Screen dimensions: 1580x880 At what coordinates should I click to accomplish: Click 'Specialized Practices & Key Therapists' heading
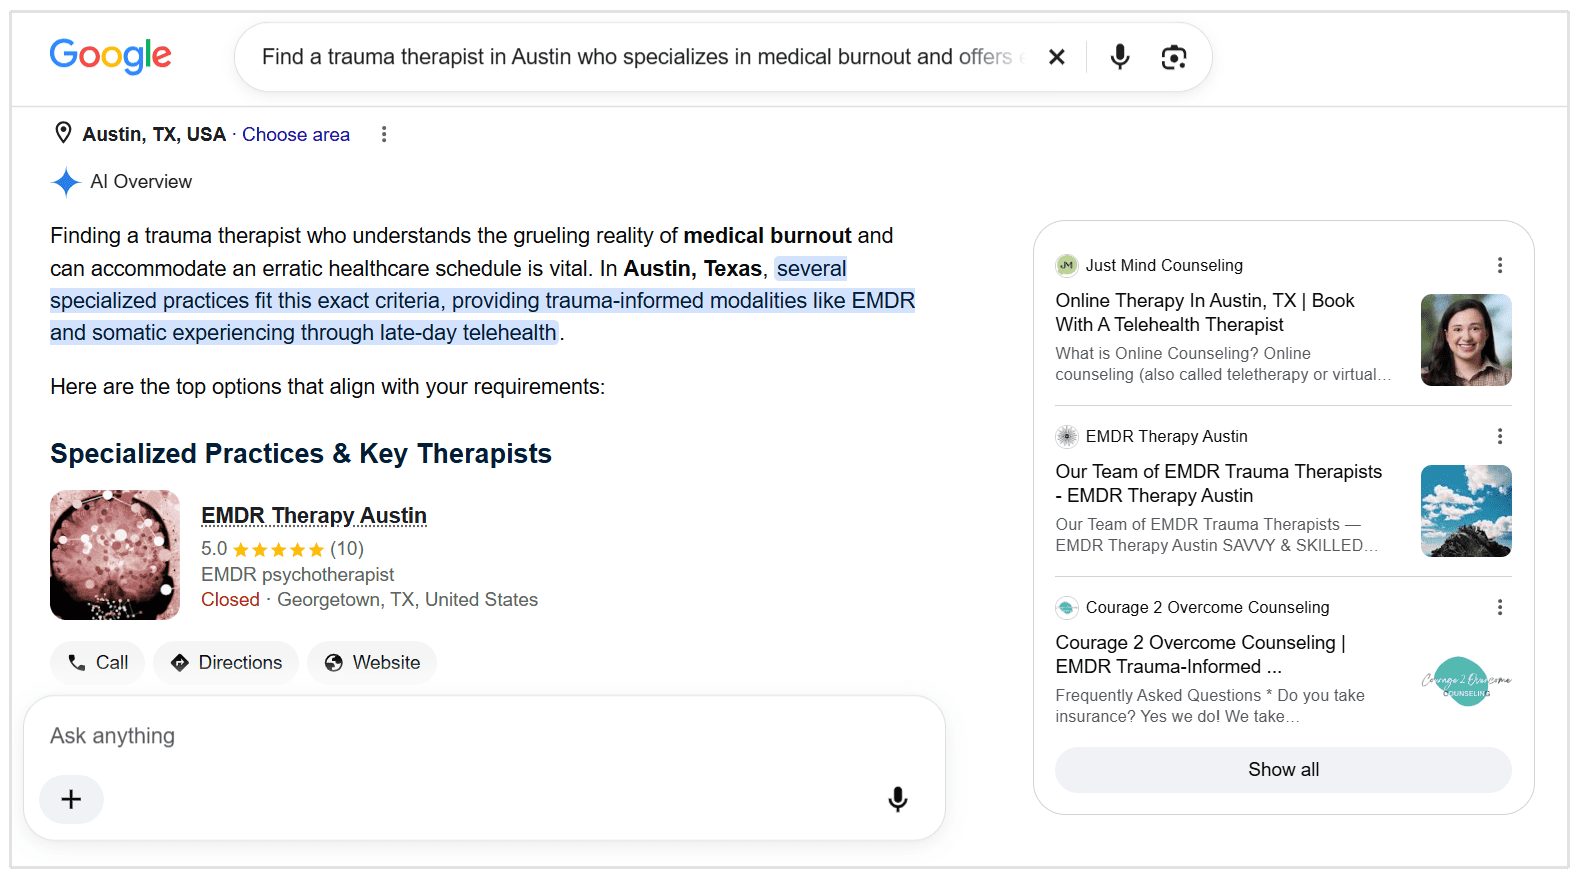pos(301,454)
